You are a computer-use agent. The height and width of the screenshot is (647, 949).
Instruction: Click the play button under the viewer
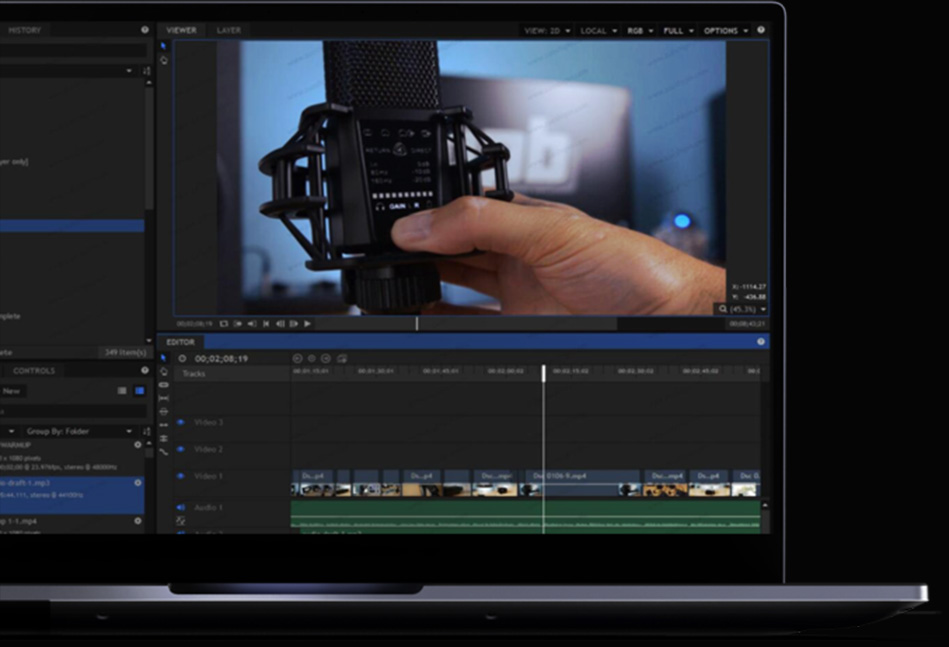tap(307, 324)
